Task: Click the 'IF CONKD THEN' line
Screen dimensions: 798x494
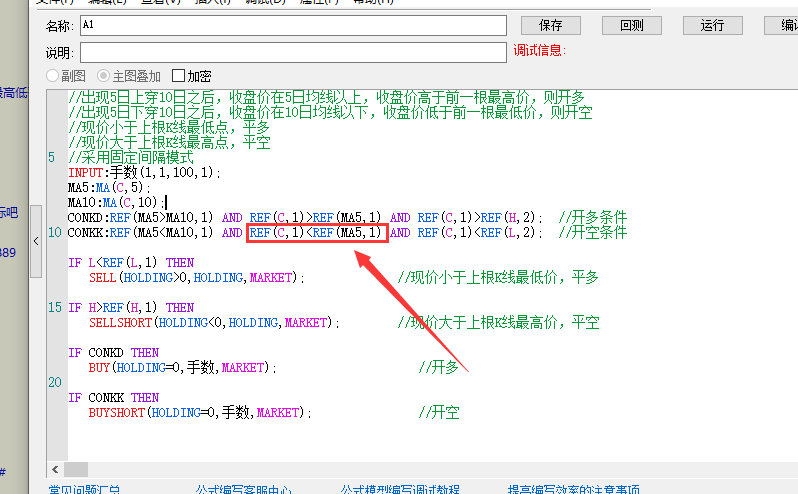Action: 114,353
